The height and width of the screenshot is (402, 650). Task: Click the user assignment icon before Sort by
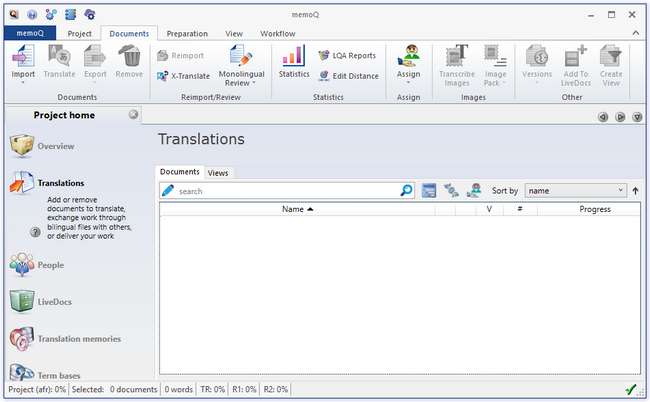474,191
